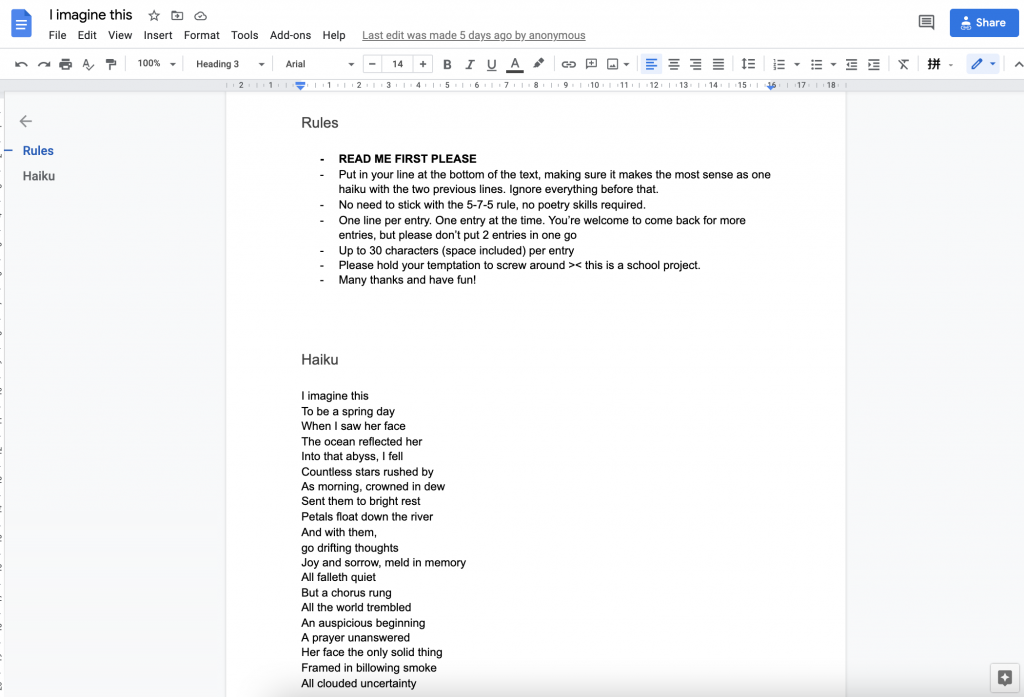
Task: Open the Arial font dropdown
Action: coord(319,64)
